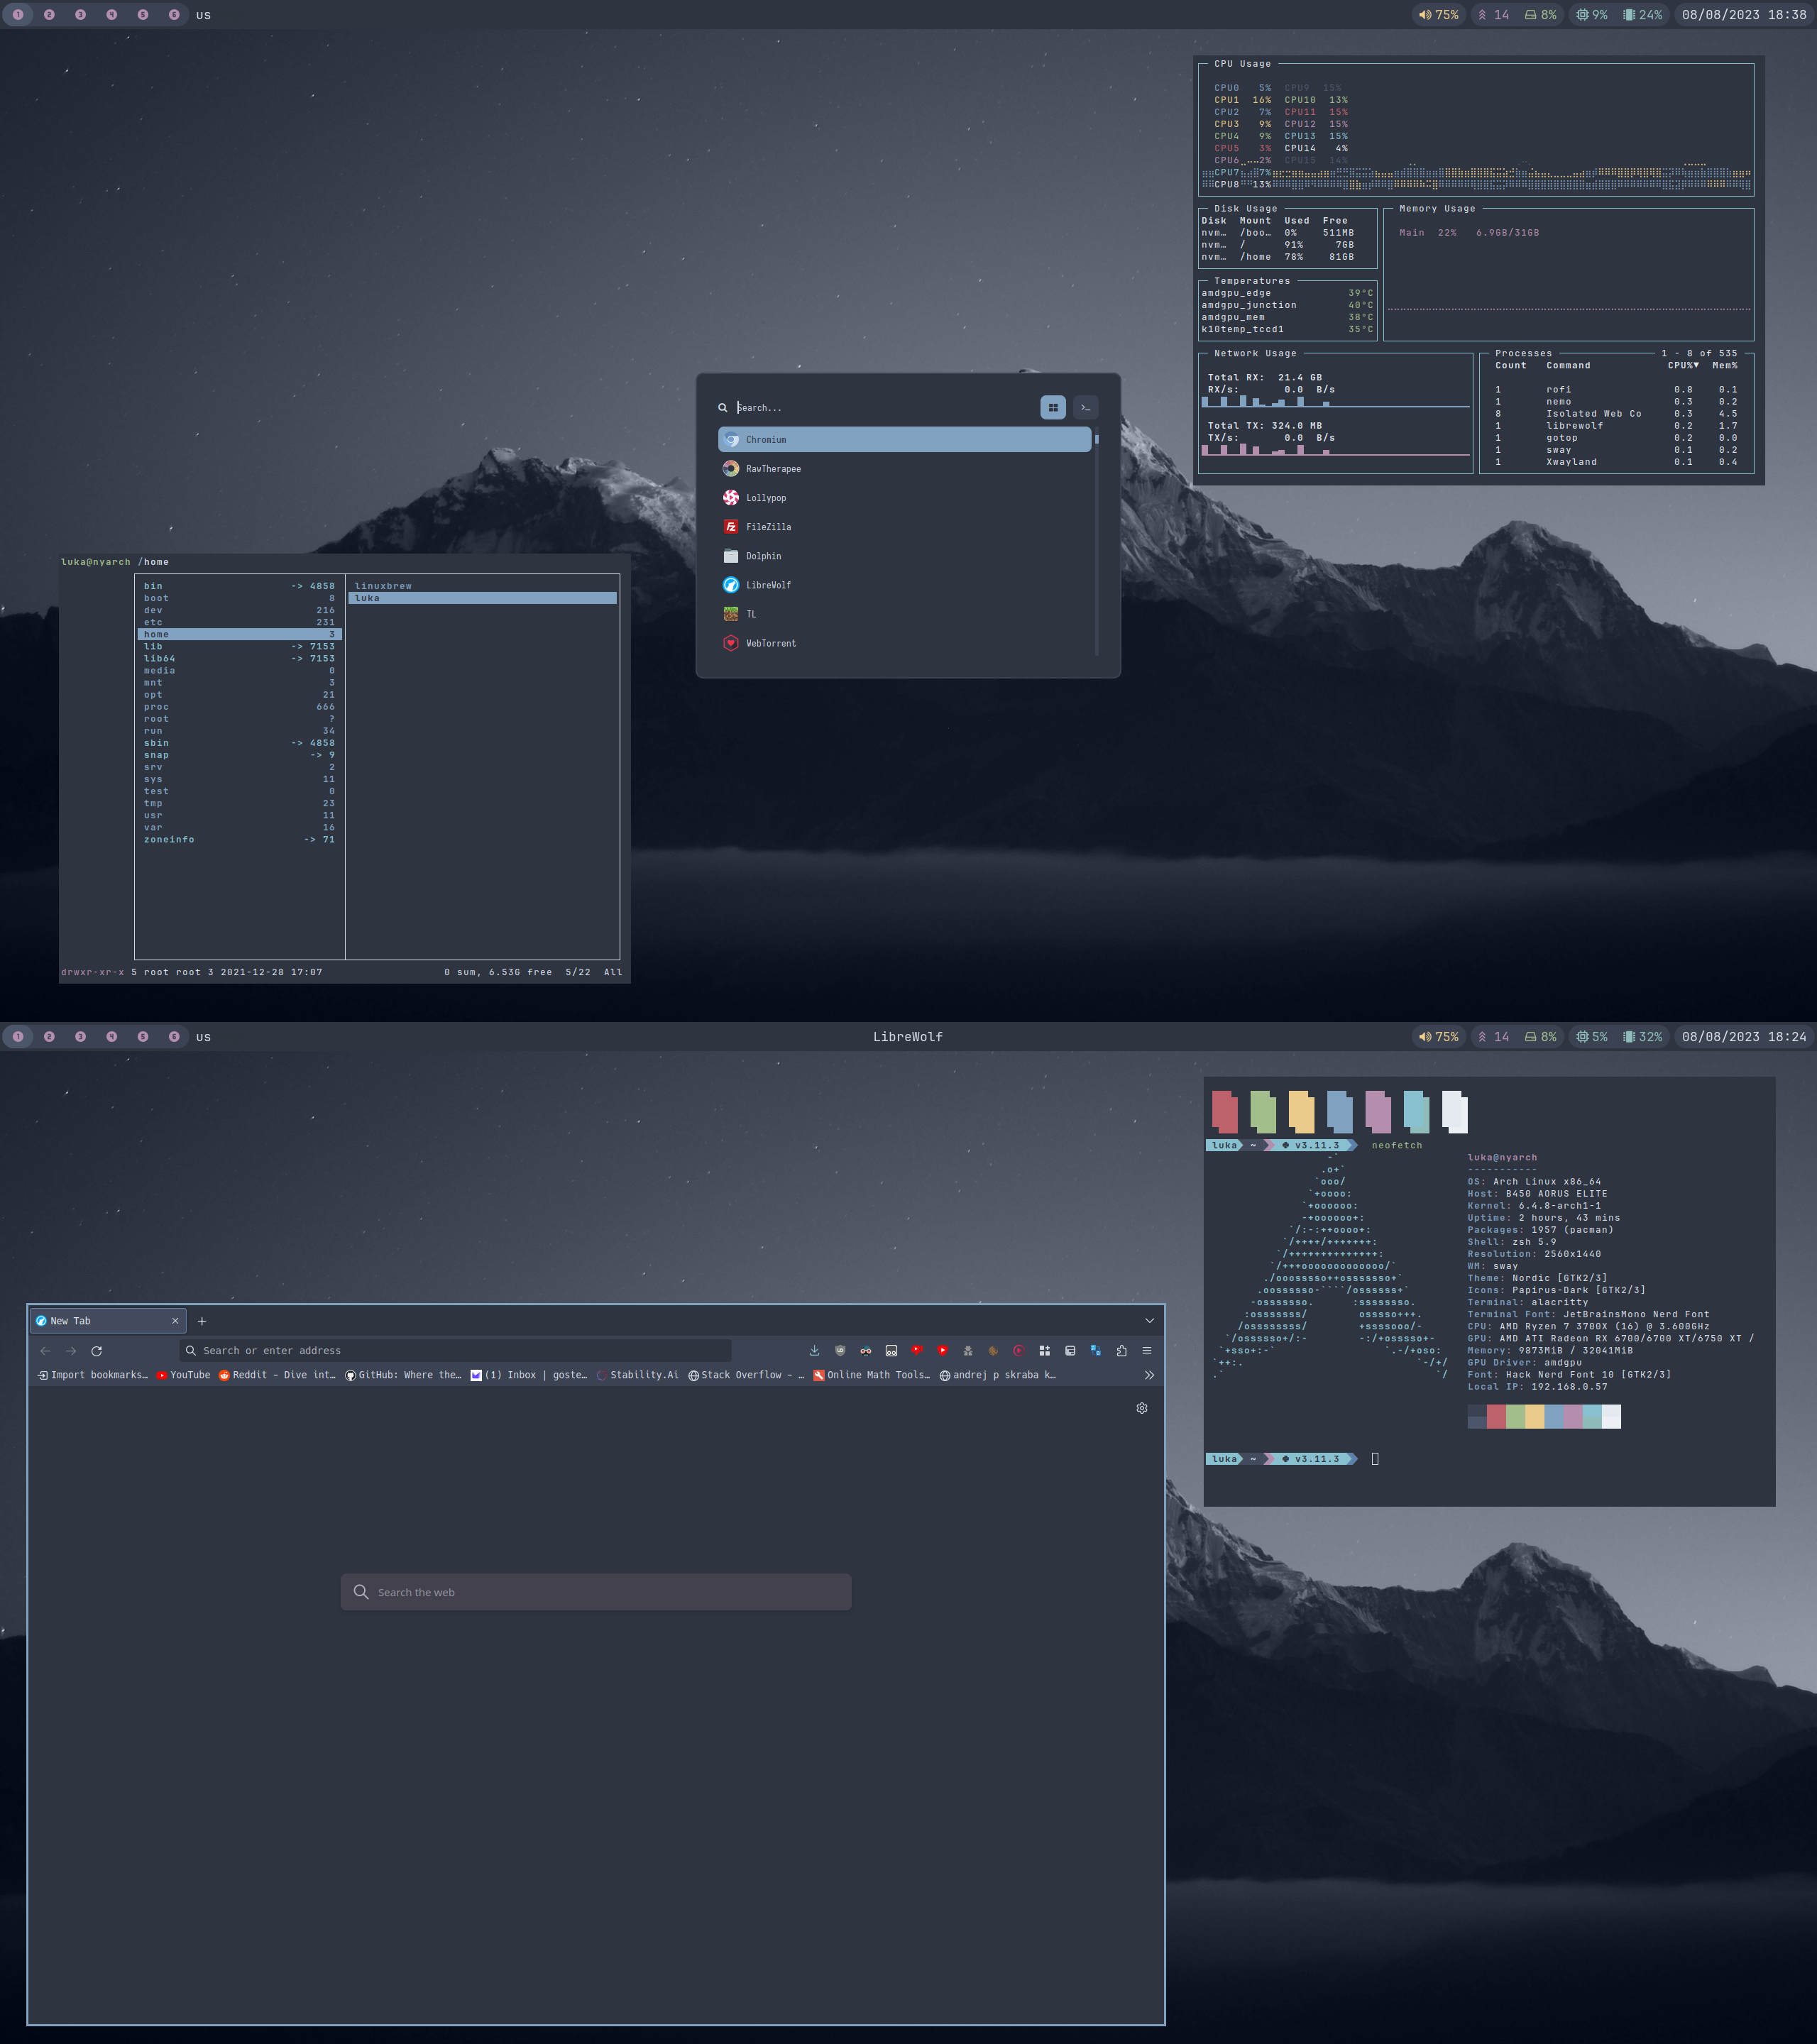The width and height of the screenshot is (1817, 2044).
Task: Show more bookmarks with the double chevron
Action: click(1149, 1375)
